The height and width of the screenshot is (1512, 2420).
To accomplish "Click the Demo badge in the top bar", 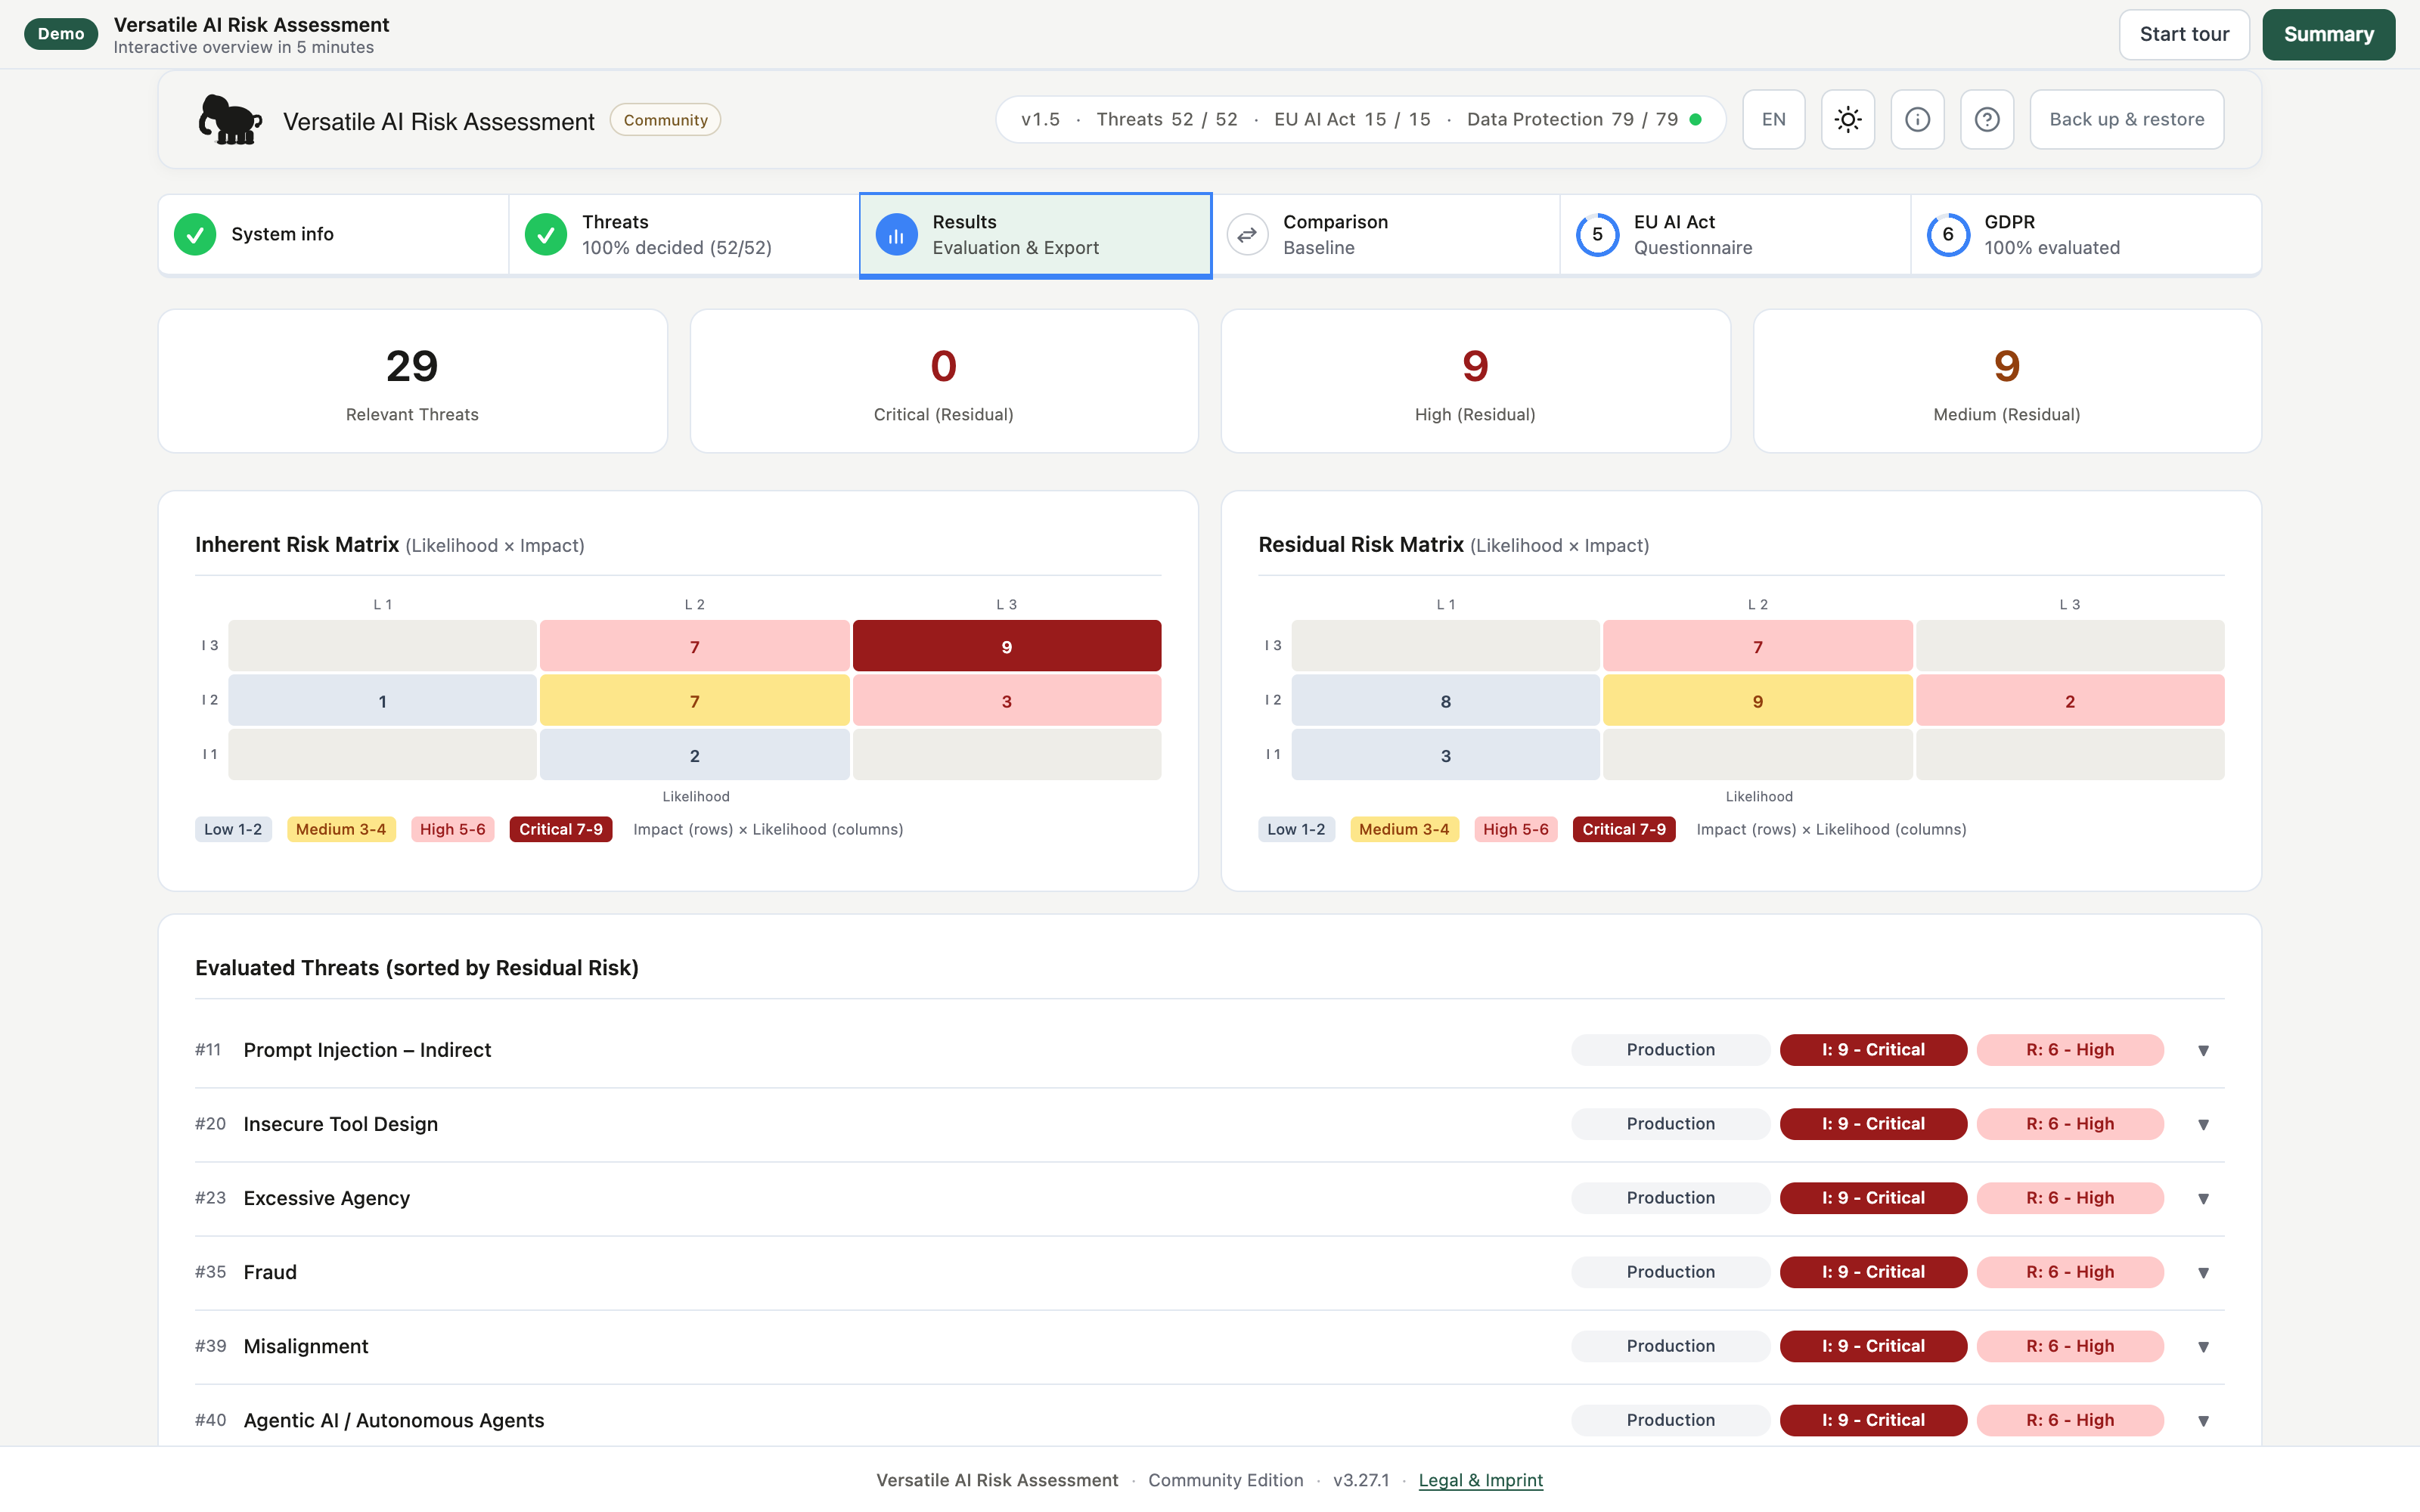I will tap(61, 34).
